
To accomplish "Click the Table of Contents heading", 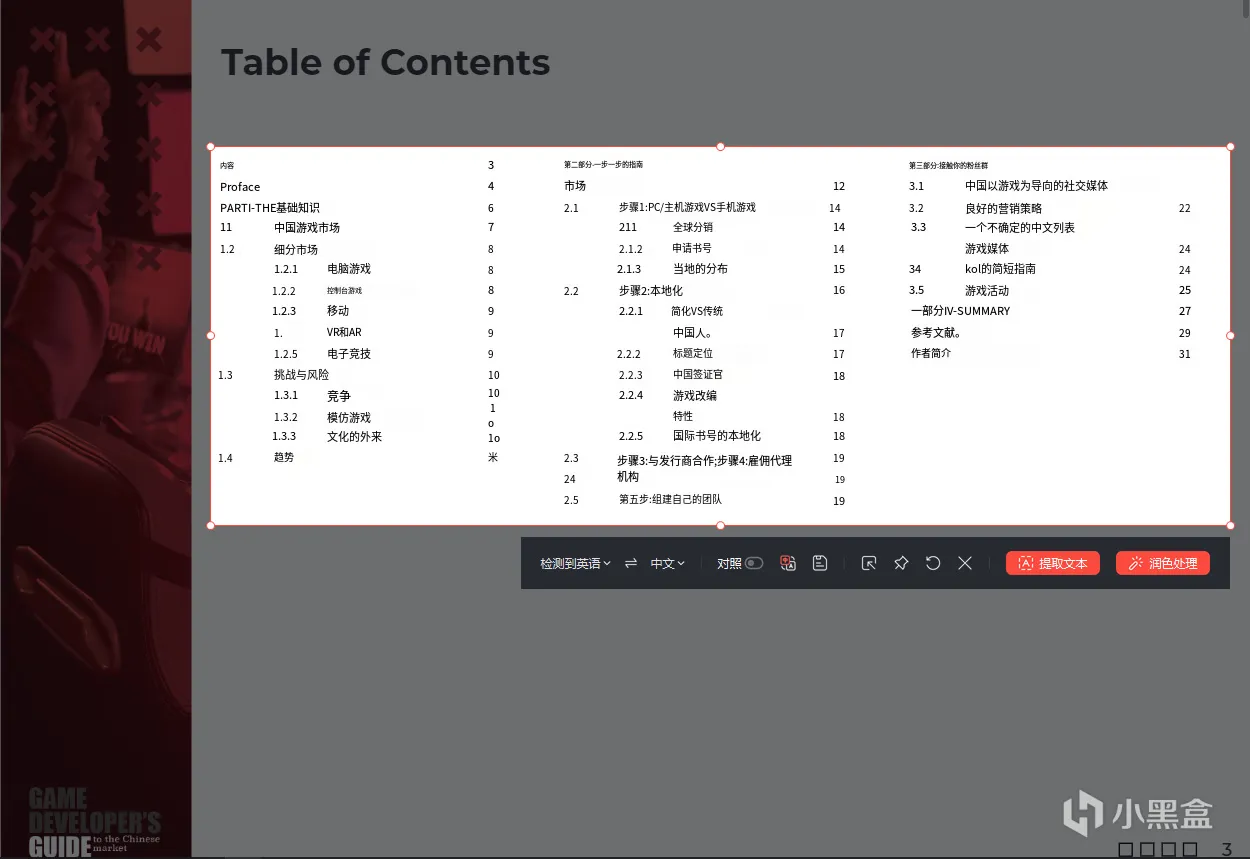I will point(386,62).
